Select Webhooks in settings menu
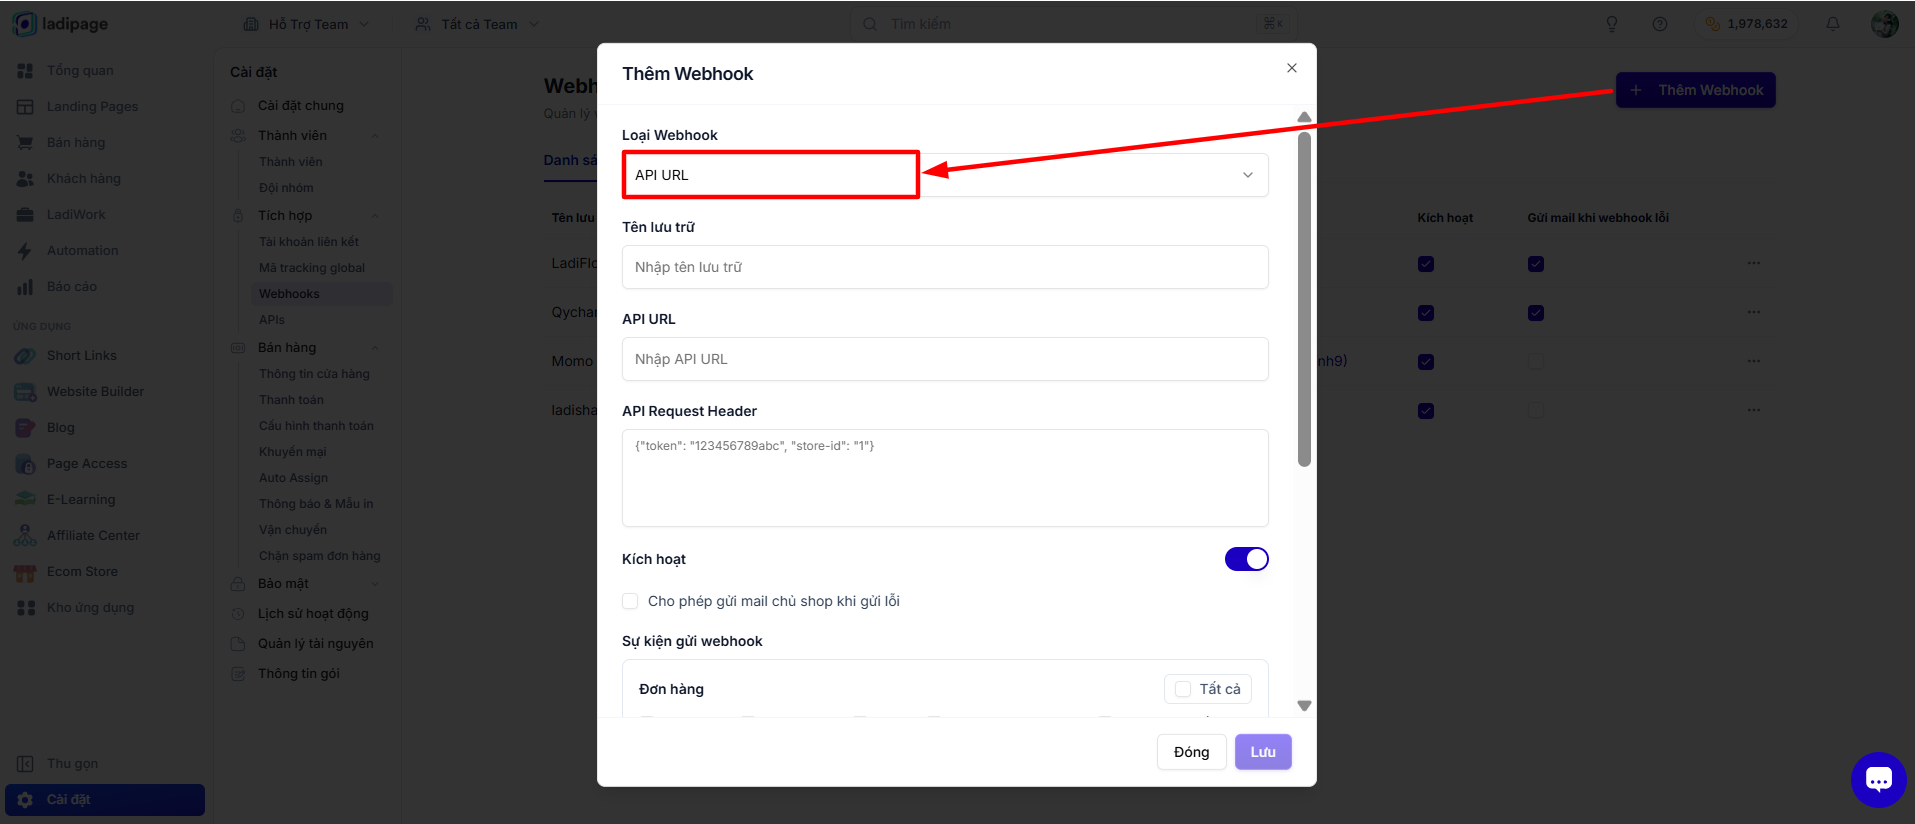The width and height of the screenshot is (1915, 824). tap(290, 294)
